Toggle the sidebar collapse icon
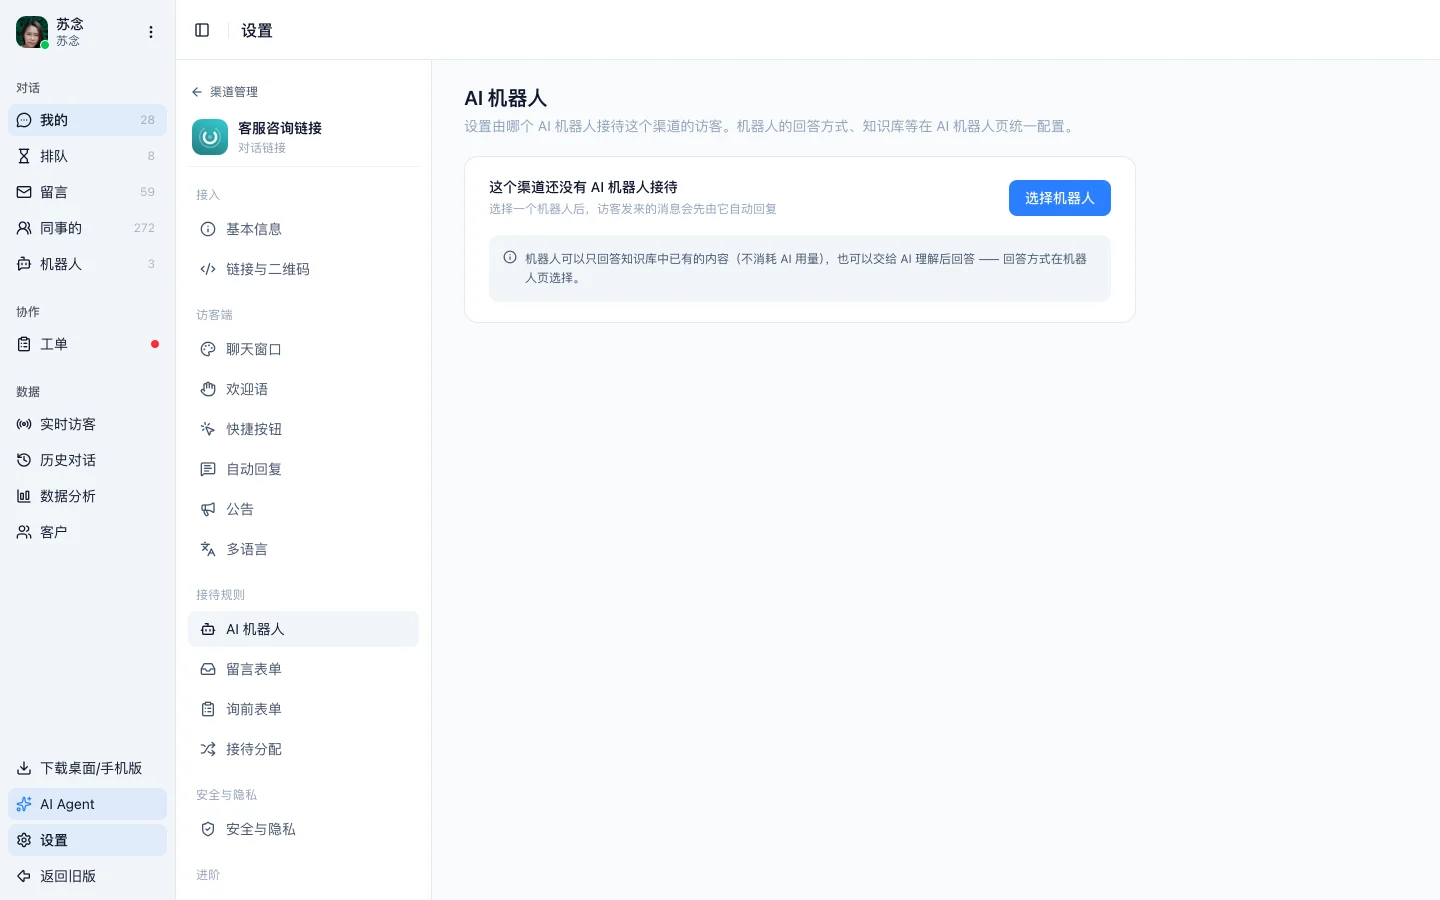Viewport: 1440px width, 900px height. (x=202, y=30)
